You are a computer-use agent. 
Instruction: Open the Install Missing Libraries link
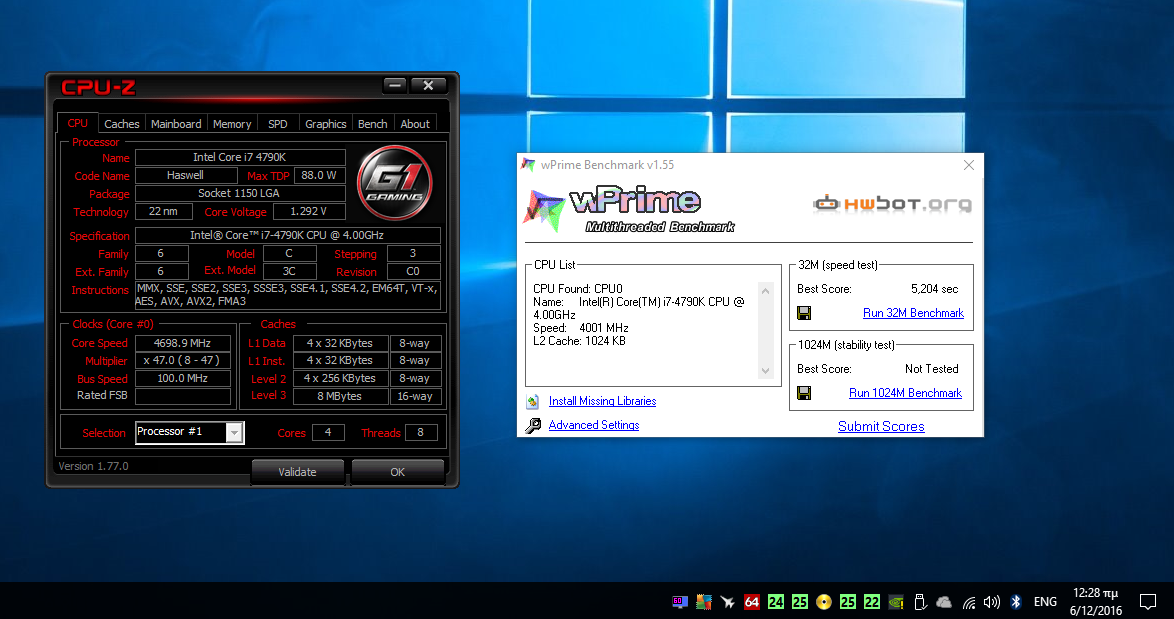point(602,401)
